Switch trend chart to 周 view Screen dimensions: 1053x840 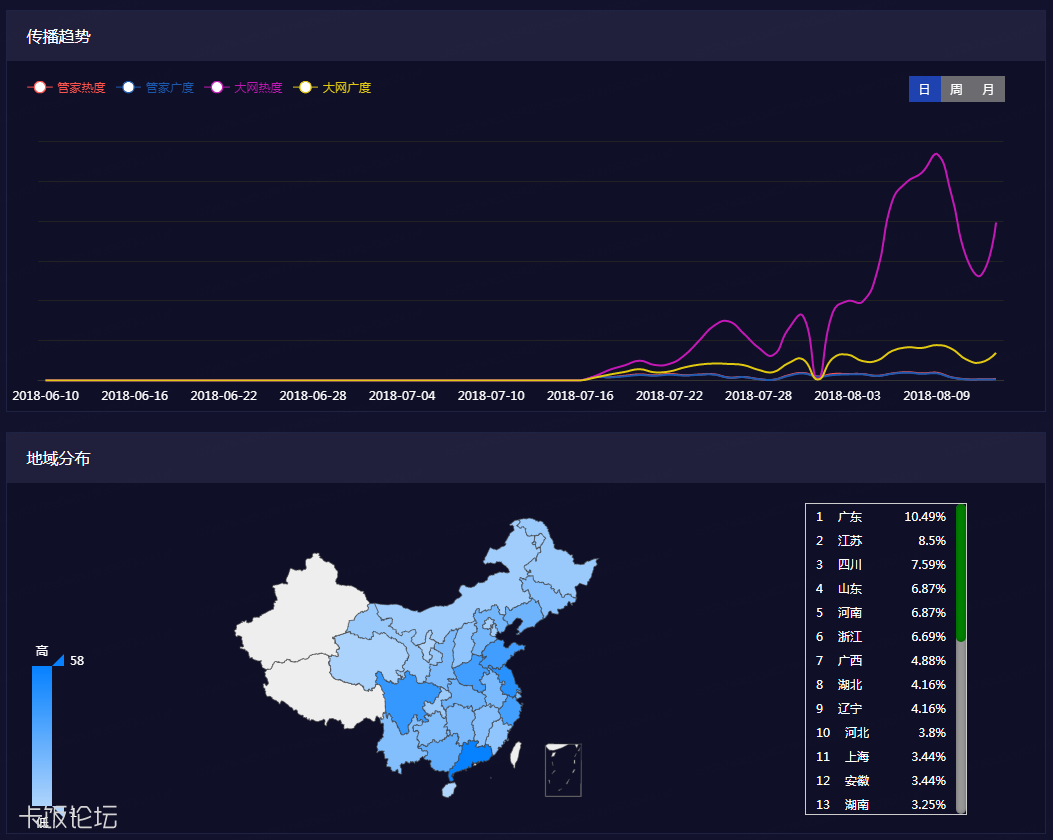(x=956, y=89)
